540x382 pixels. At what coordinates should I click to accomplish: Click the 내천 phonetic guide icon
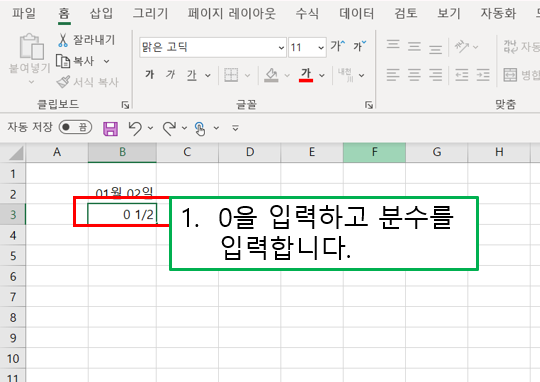[345, 75]
